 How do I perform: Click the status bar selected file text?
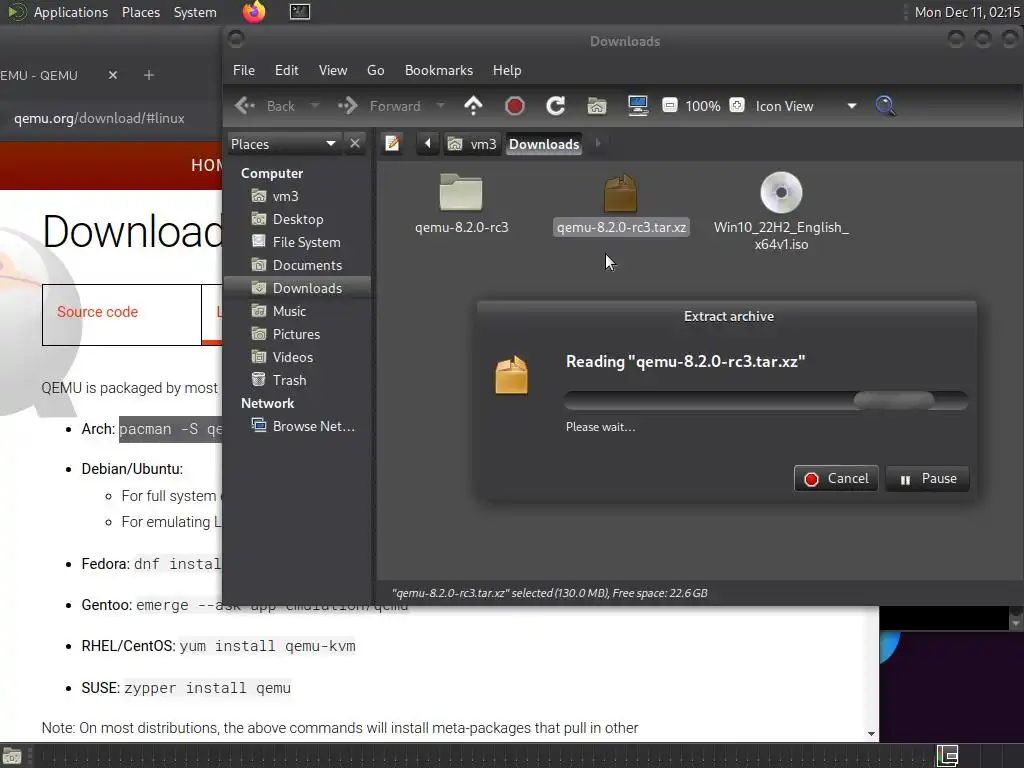pos(549,593)
